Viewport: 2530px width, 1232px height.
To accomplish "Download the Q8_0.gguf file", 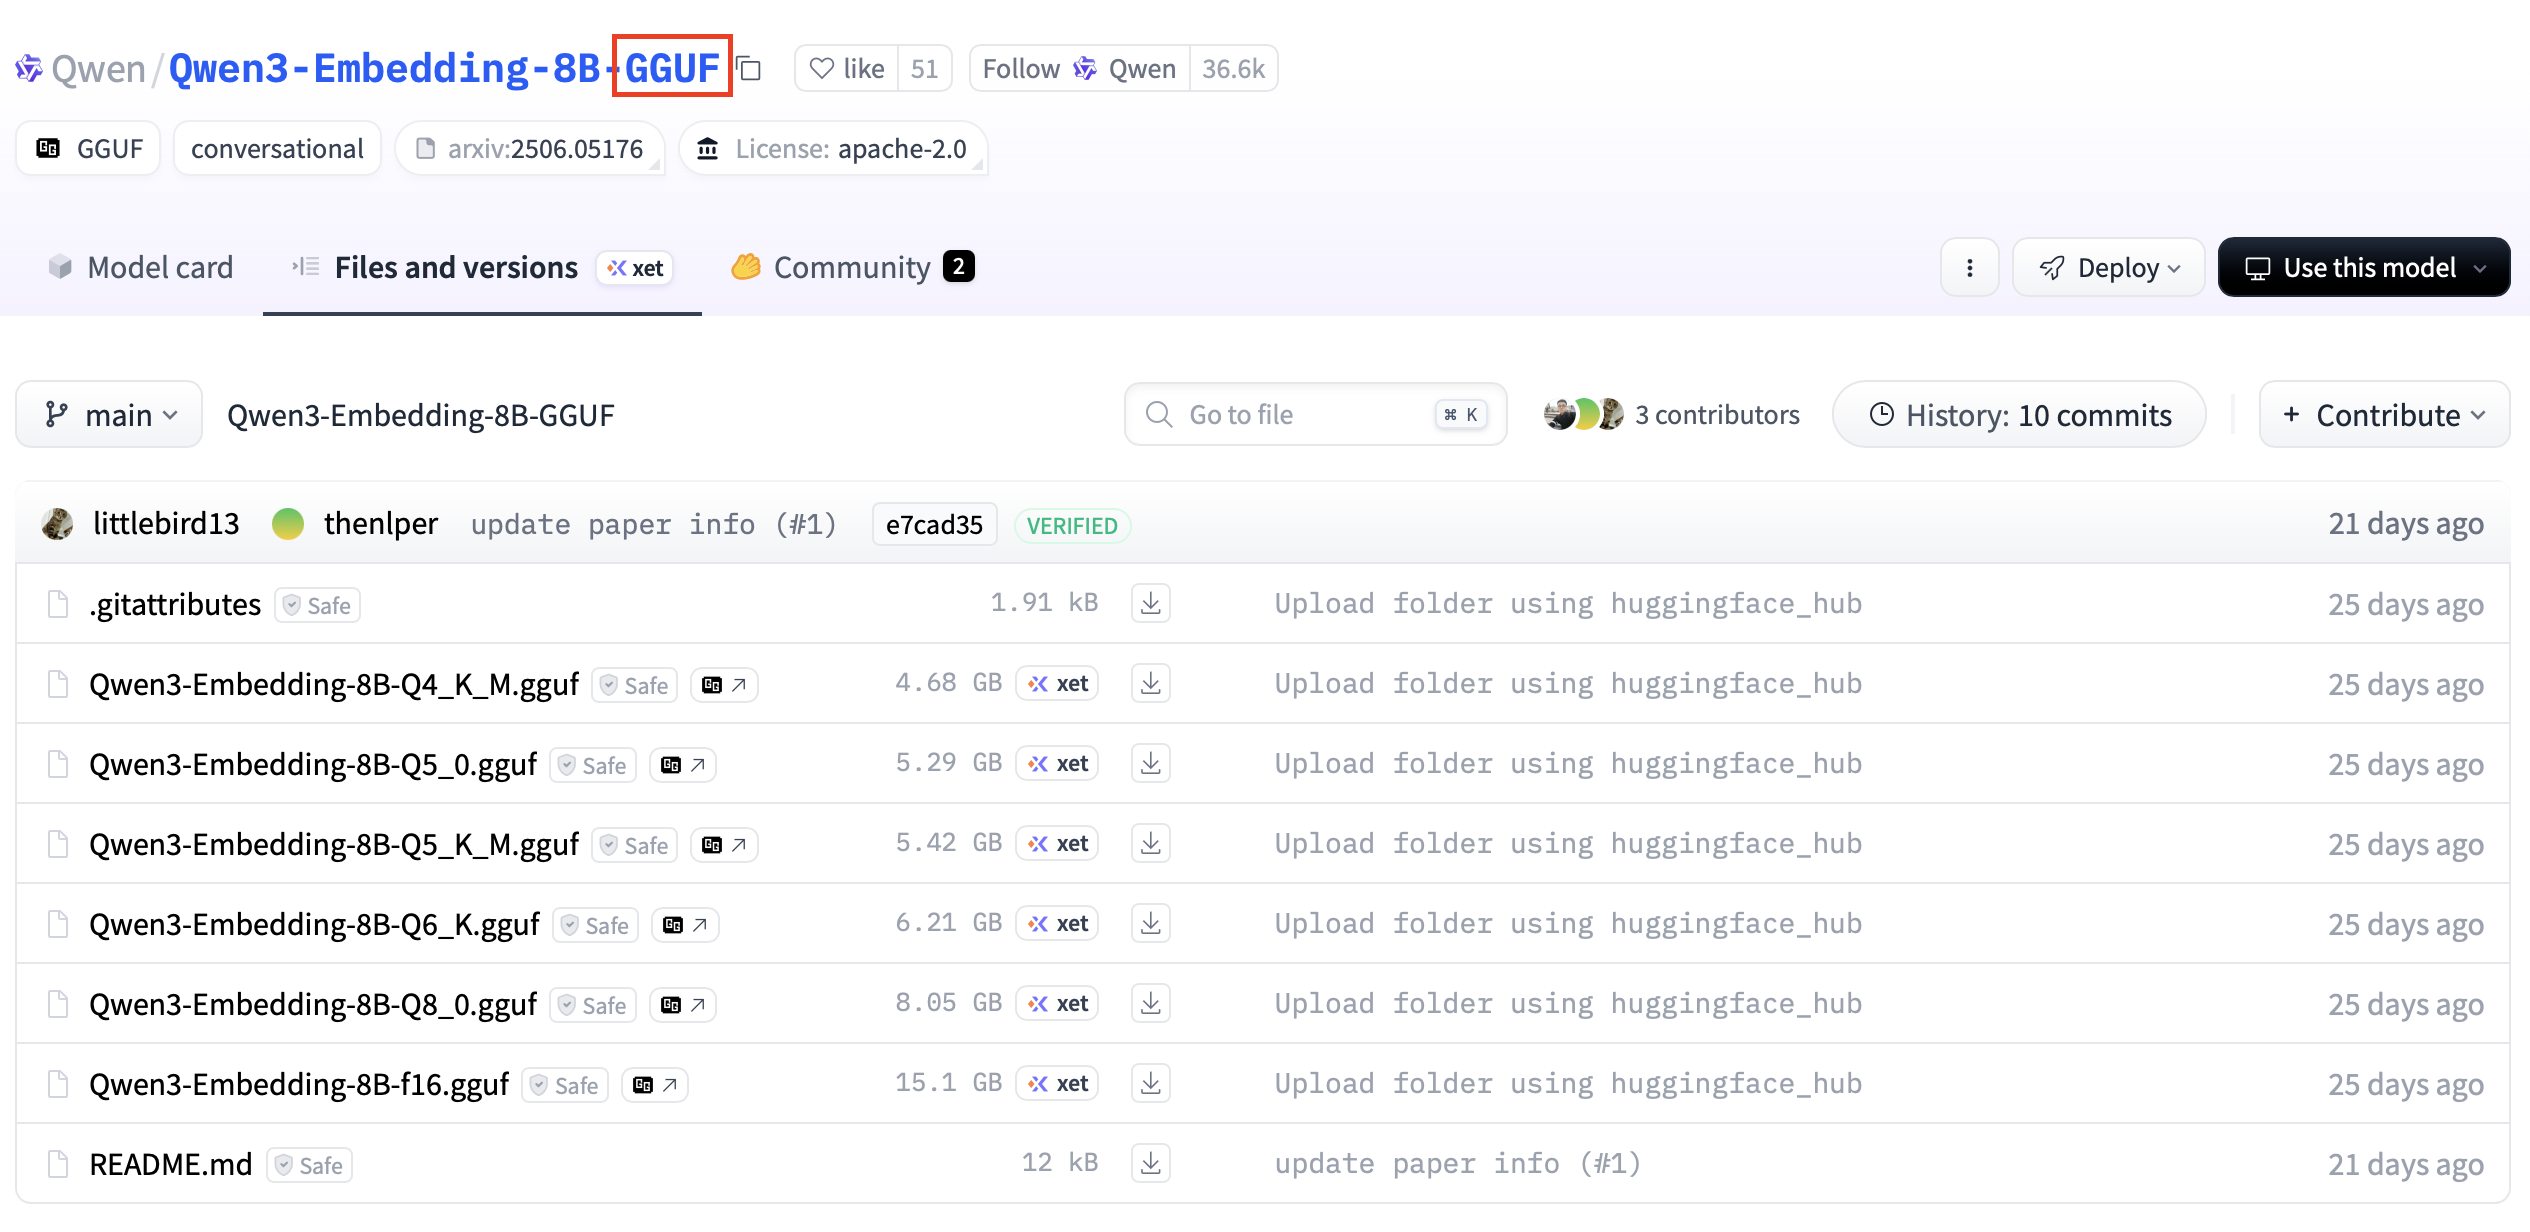I will [x=1151, y=1003].
